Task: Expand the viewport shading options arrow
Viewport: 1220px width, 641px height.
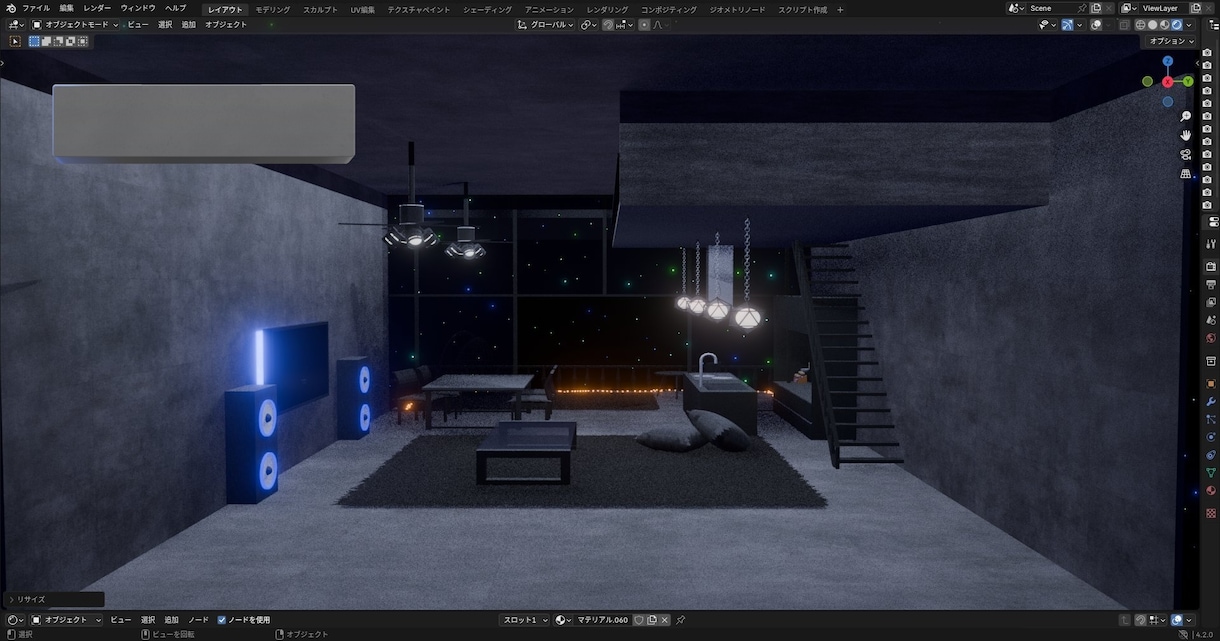Action: coord(1189,25)
